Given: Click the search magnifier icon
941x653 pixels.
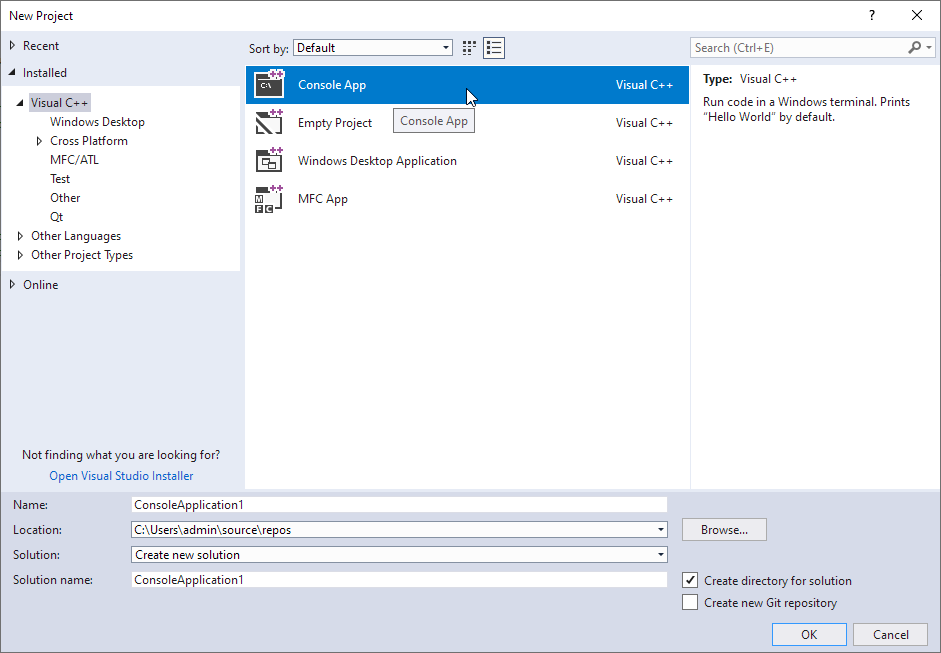Looking at the screenshot, I should [914, 47].
